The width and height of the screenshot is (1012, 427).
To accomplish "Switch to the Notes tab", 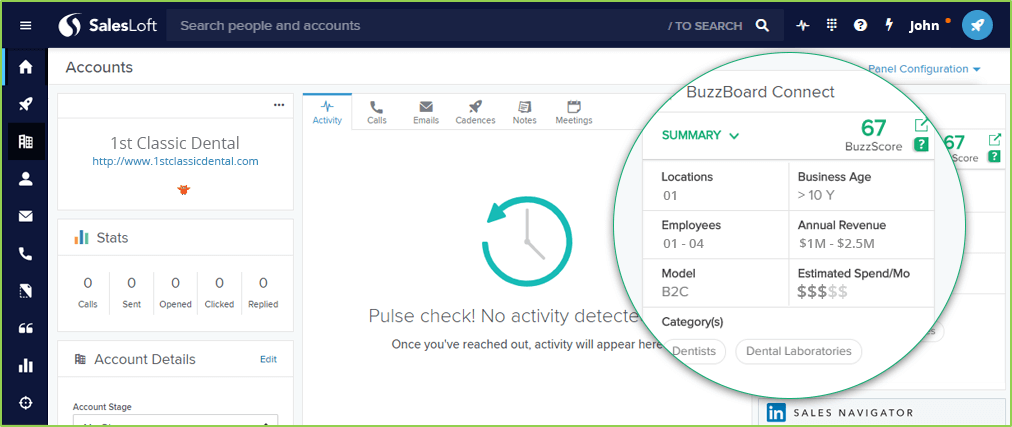I will point(525,112).
